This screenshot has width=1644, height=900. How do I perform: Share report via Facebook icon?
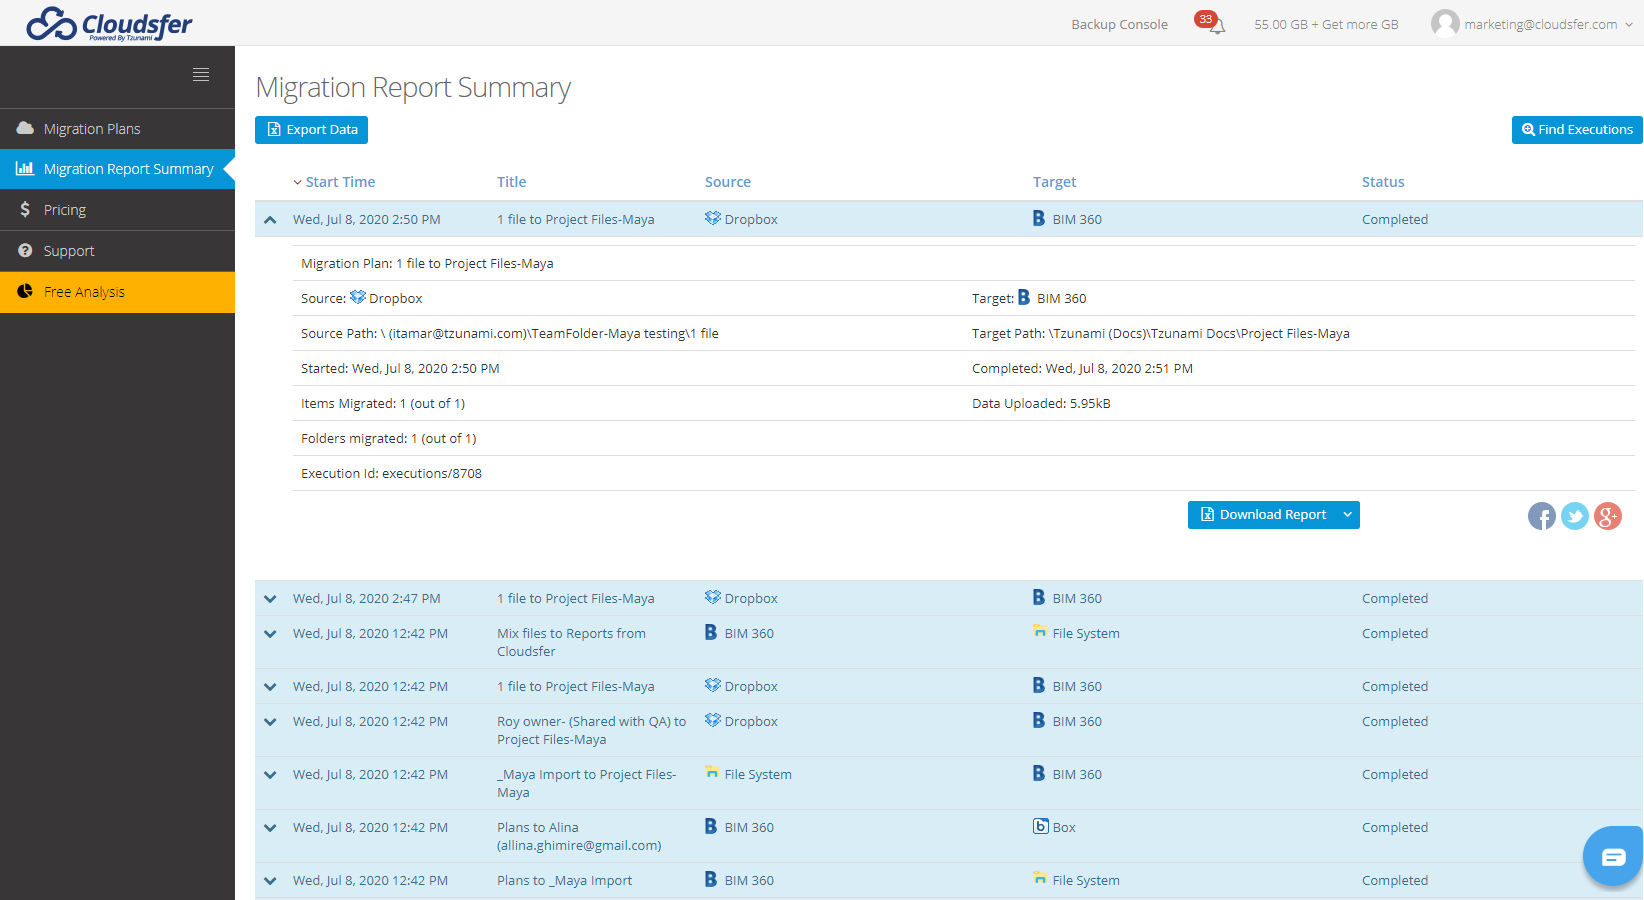[x=1541, y=516]
